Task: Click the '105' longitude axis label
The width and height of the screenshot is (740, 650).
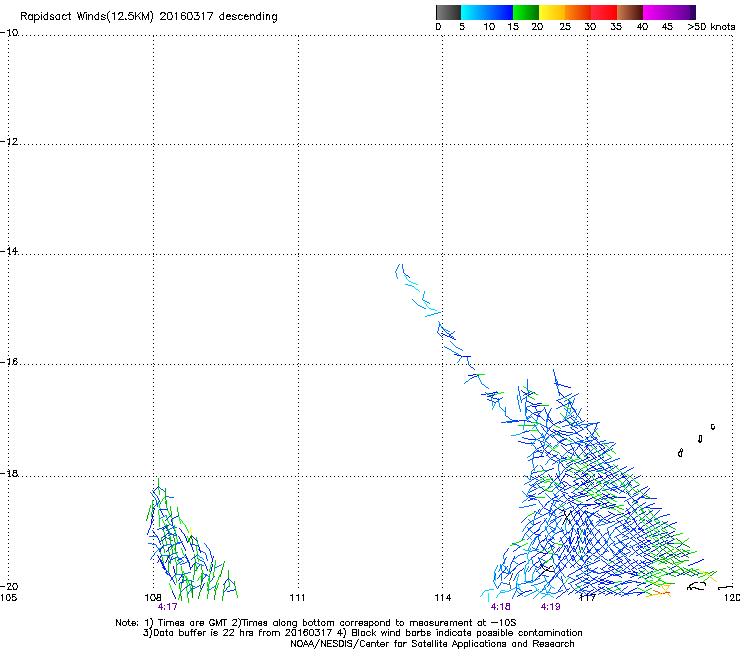Action: pos(8,598)
